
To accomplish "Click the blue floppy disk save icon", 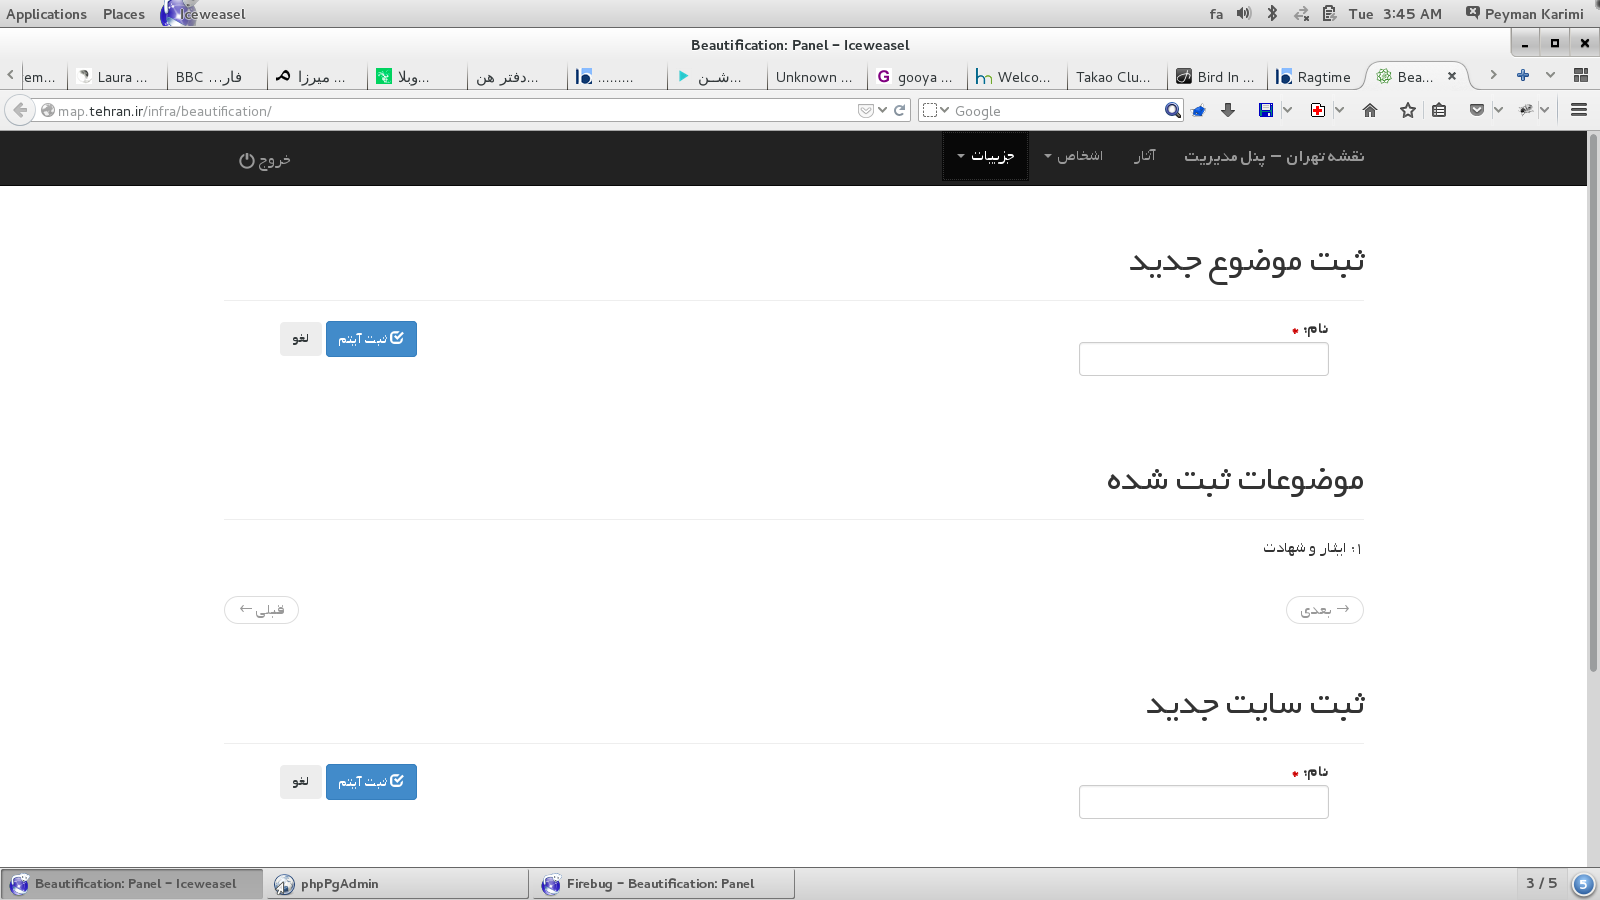I will click(x=1265, y=111).
